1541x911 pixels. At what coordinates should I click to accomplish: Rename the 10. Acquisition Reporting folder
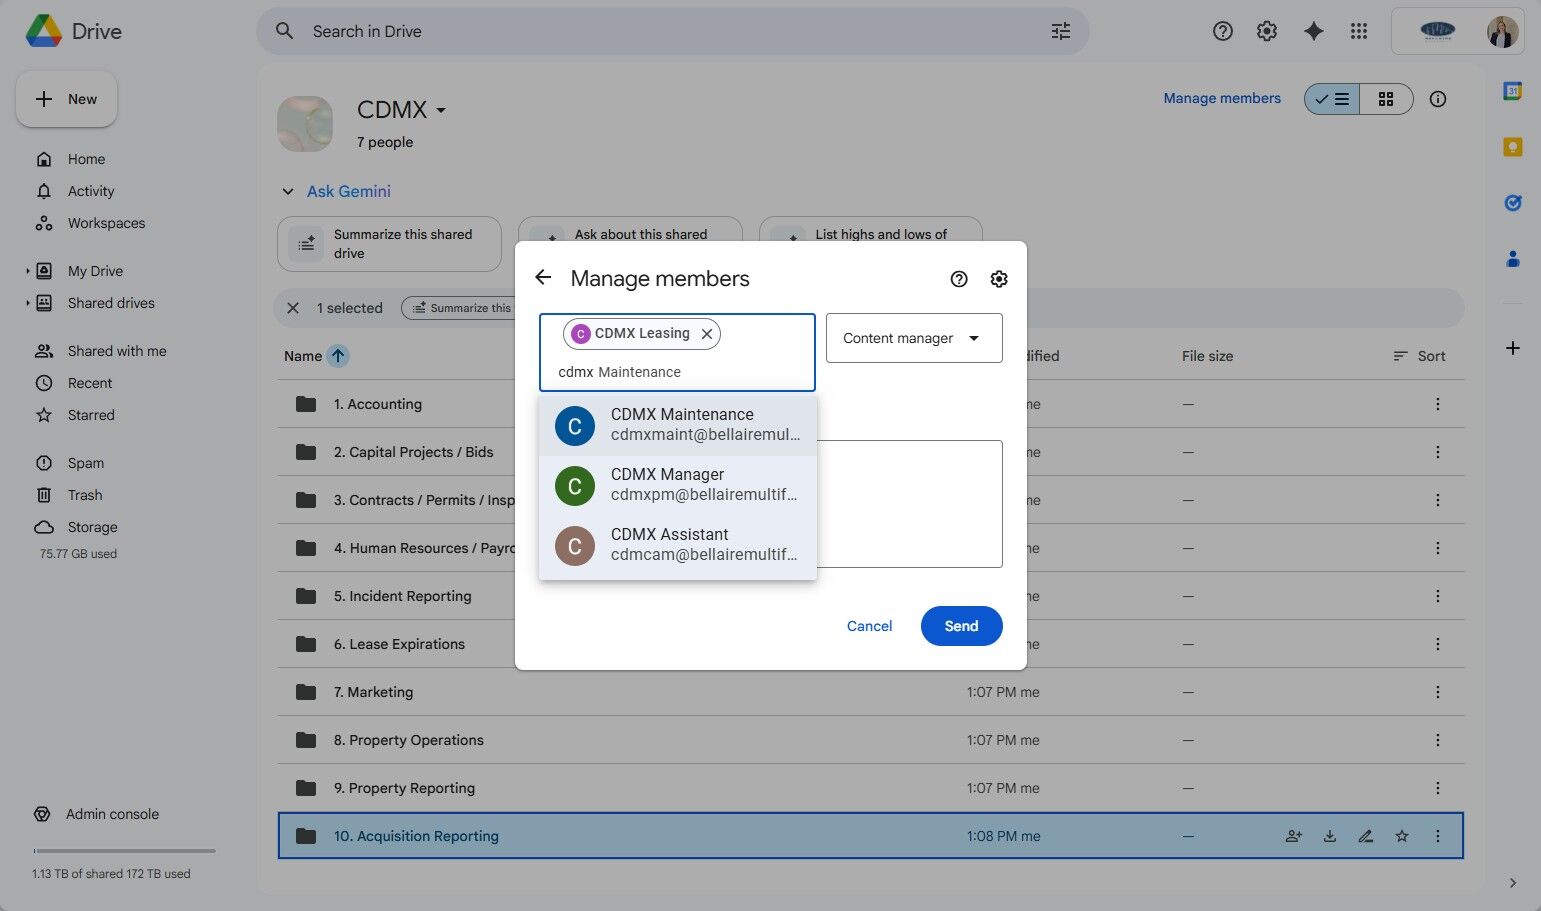coord(1366,836)
